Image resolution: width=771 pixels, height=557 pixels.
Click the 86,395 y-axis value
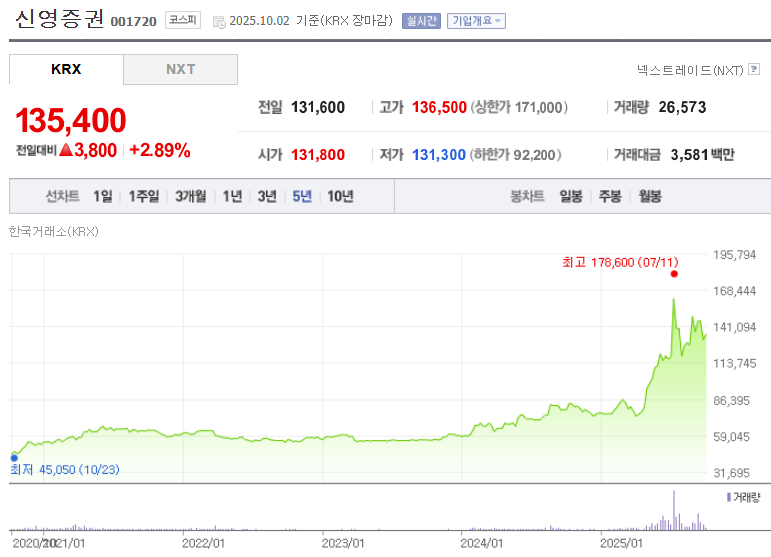pos(731,401)
